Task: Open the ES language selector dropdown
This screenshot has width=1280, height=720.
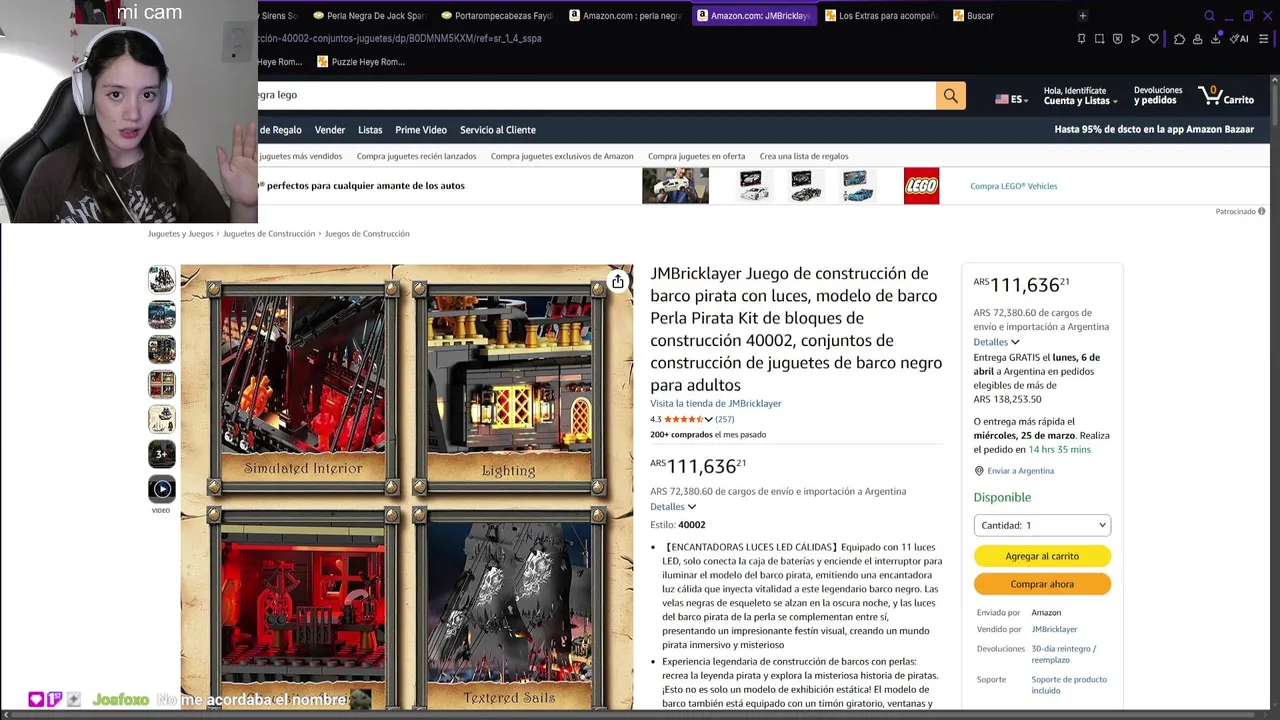Action: tap(1011, 99)
